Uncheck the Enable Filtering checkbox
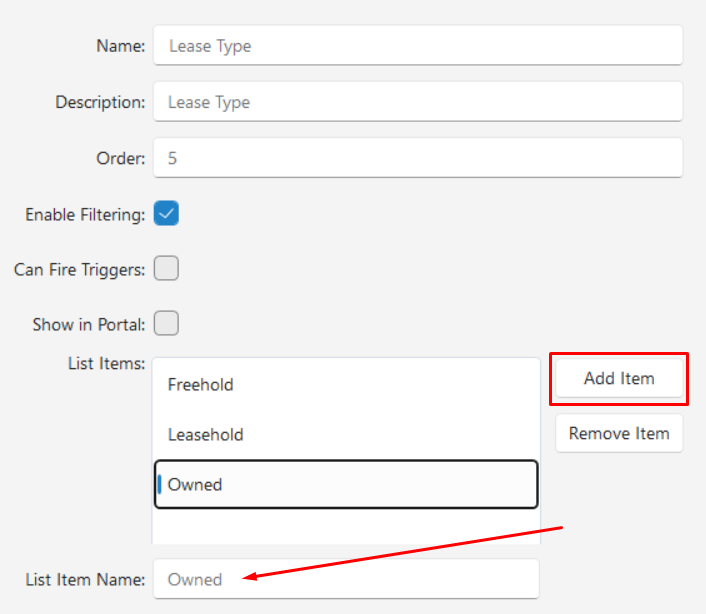The height and width of the screenshot is (614, 706). point(166,213)
